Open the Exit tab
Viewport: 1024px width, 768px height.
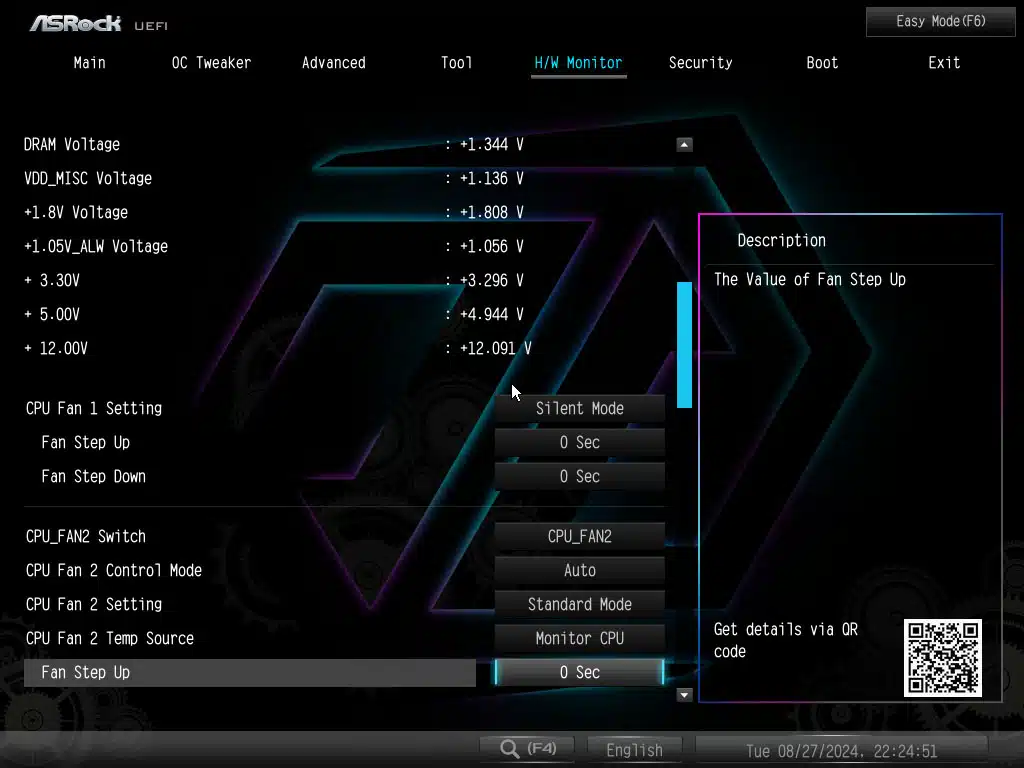tap(944, 63)
